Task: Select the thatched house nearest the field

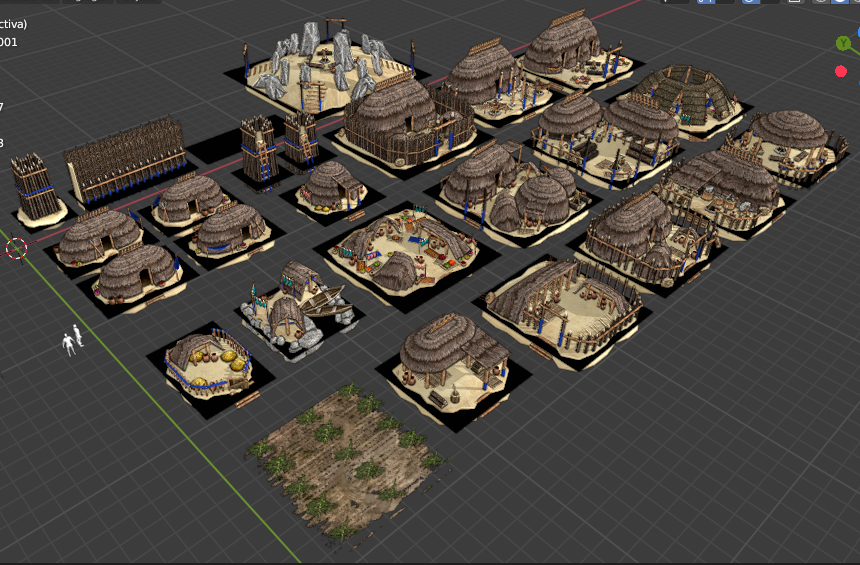Action: click(x=450, y=355)
